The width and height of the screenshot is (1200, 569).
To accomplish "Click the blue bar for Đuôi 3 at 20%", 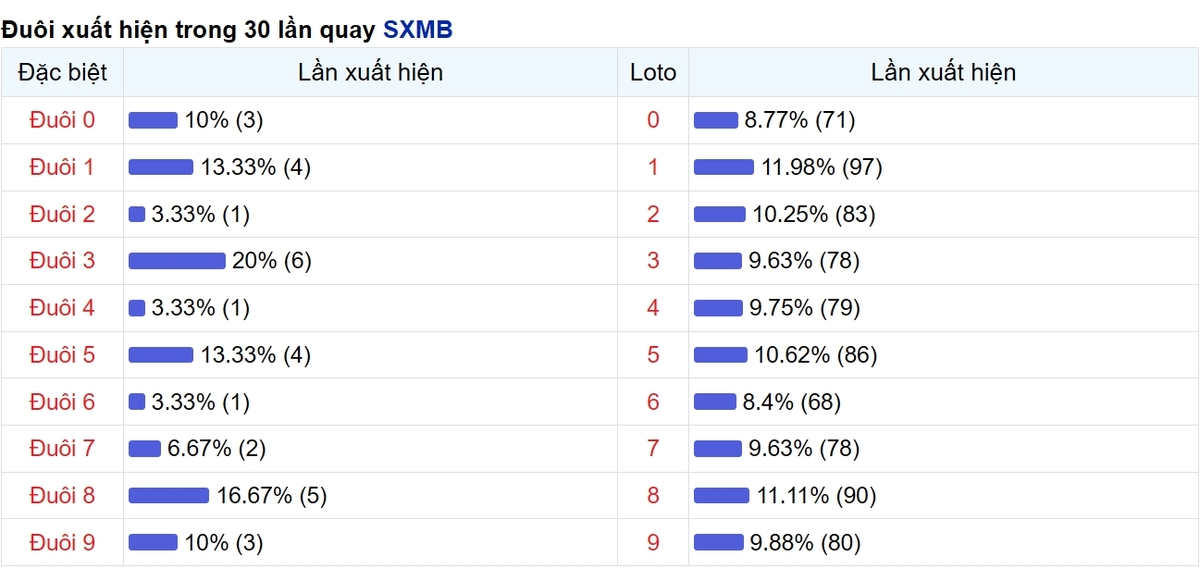I will (x=177, y=261).
